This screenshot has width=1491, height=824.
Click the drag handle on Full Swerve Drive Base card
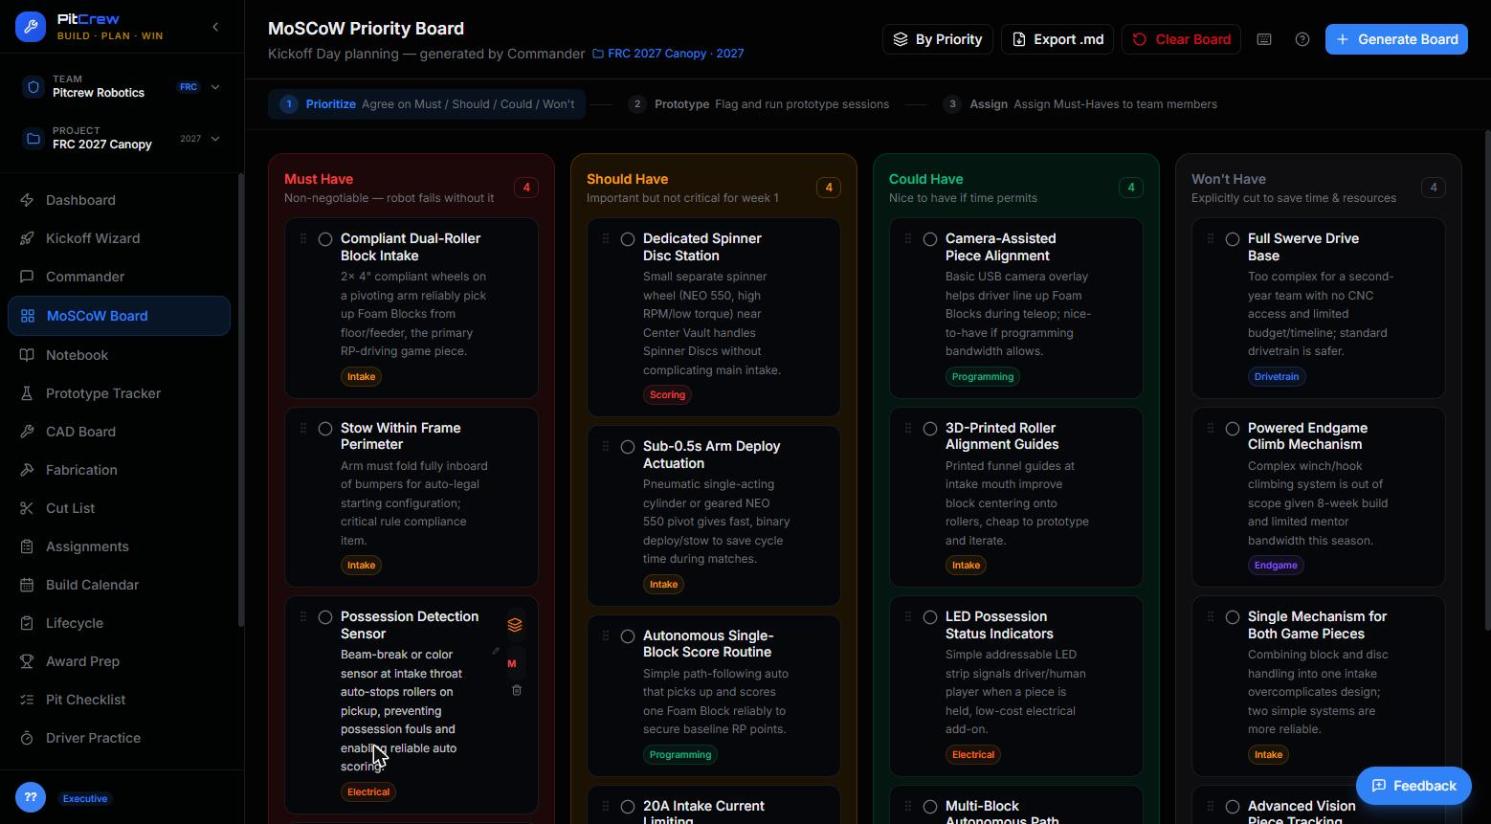[x=1210, y=239]
